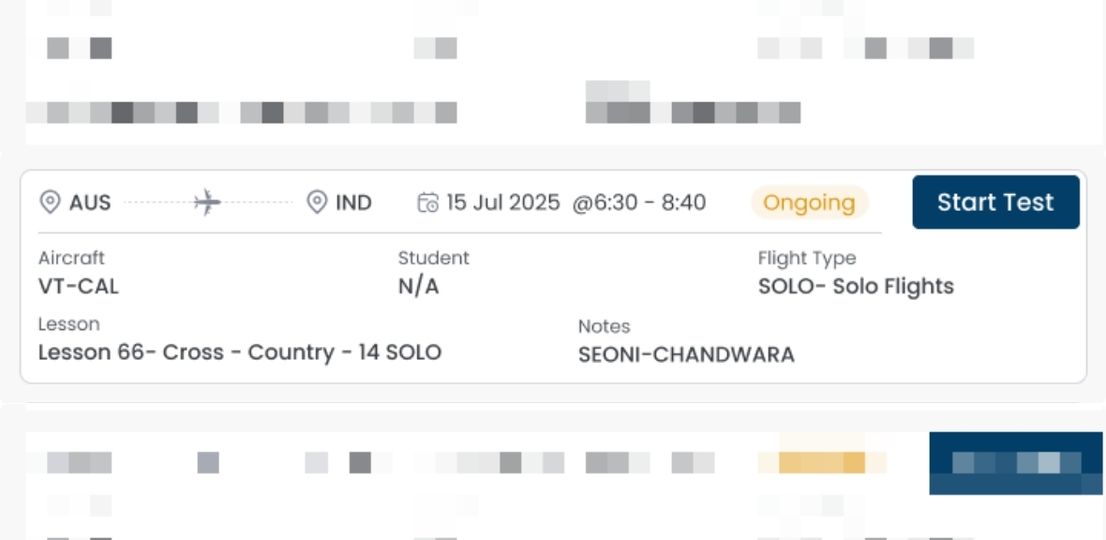Click the location pin icon beside IND

point(317,203)
